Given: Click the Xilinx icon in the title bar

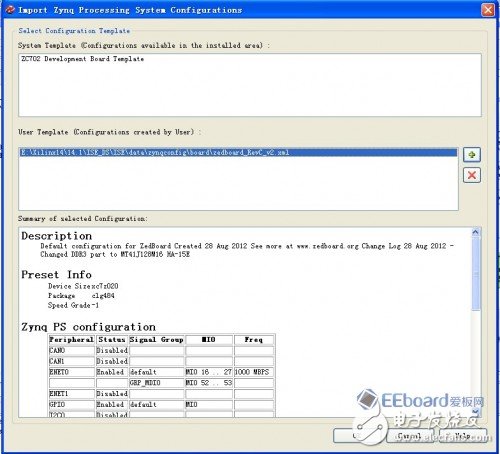Looking at the screenshot, I should [x=10, y=10].
